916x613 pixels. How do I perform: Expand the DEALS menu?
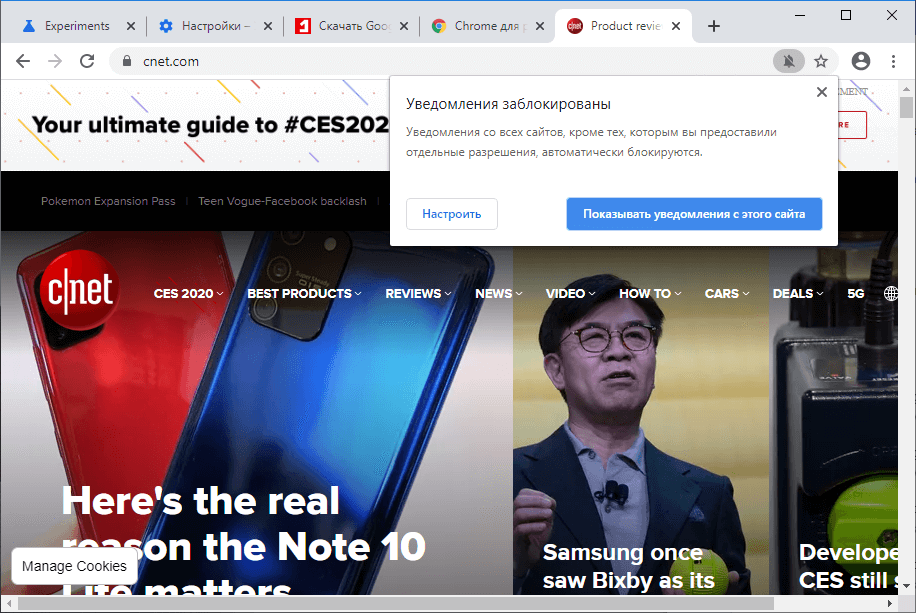[x=798, y=293]
